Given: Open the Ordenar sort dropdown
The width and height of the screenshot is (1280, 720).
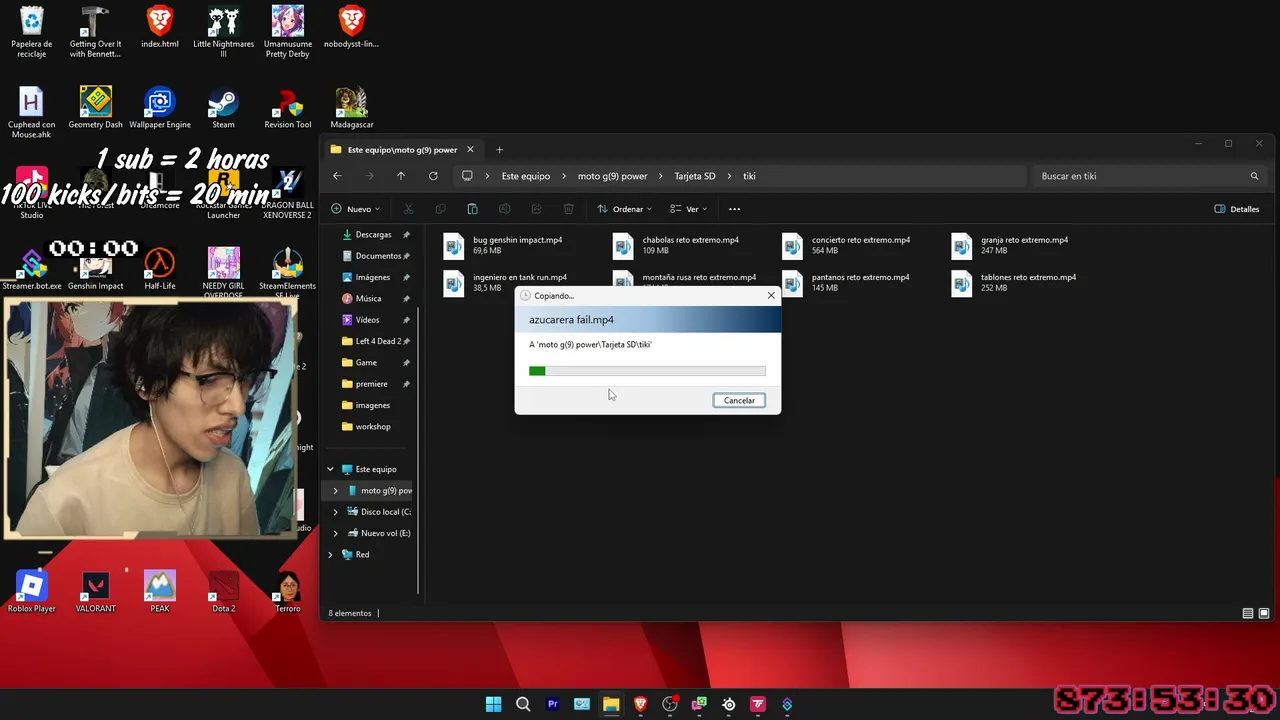Looking at the screenshot, I should (x=624, y=209).
